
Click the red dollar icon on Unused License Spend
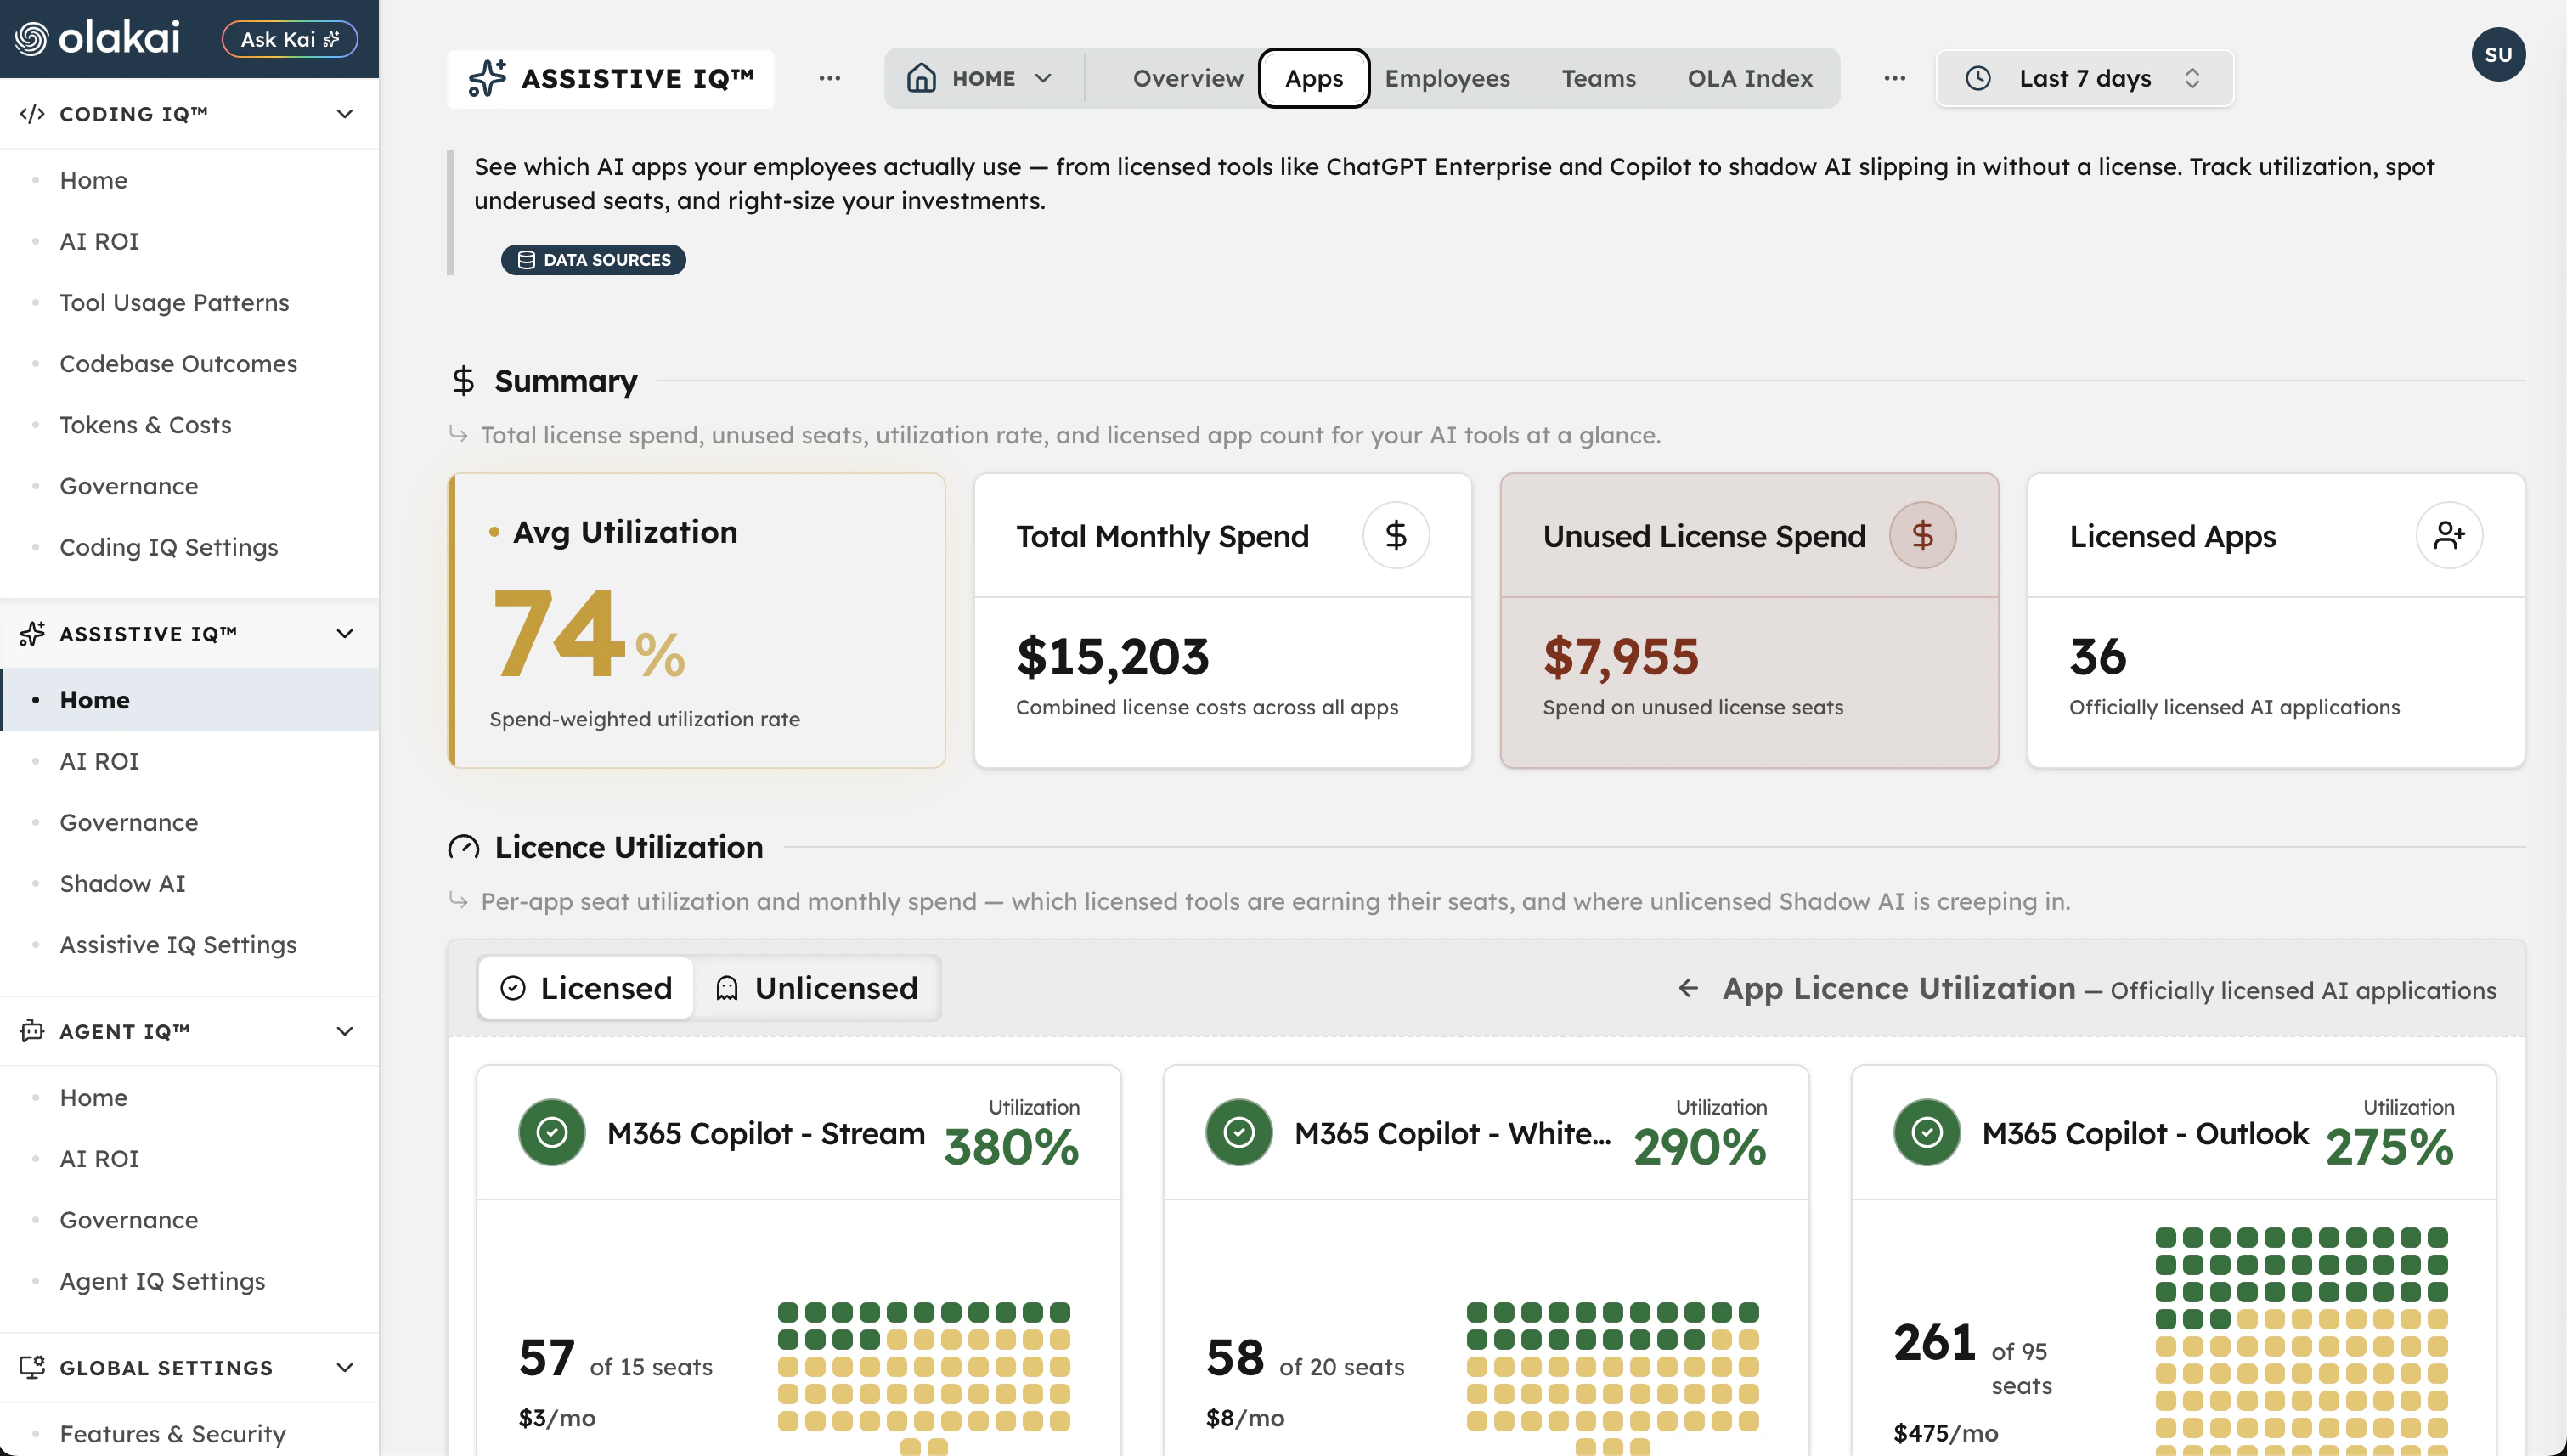tap(1922, 535)
